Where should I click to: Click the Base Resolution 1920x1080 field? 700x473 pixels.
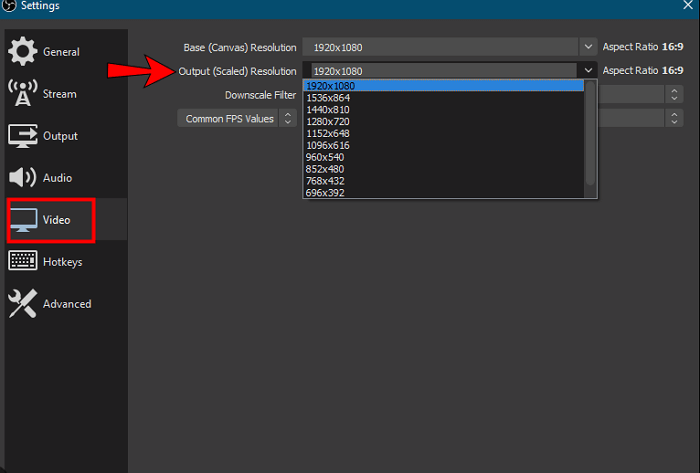[440, 46]
